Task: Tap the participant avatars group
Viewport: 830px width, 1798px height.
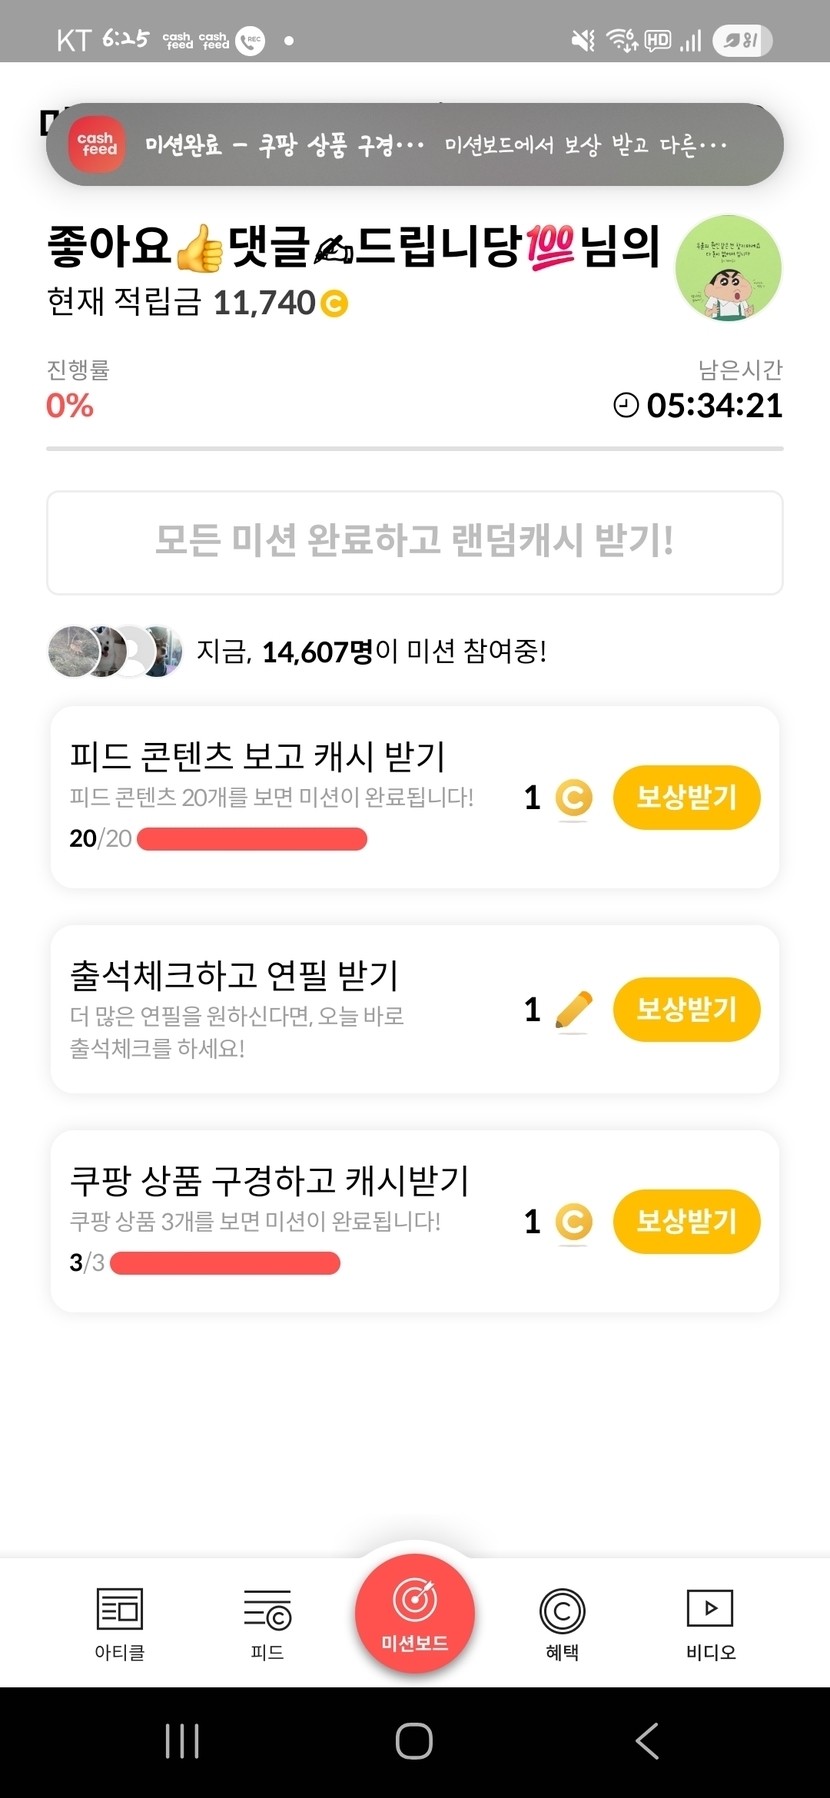Action: [115, 652]
